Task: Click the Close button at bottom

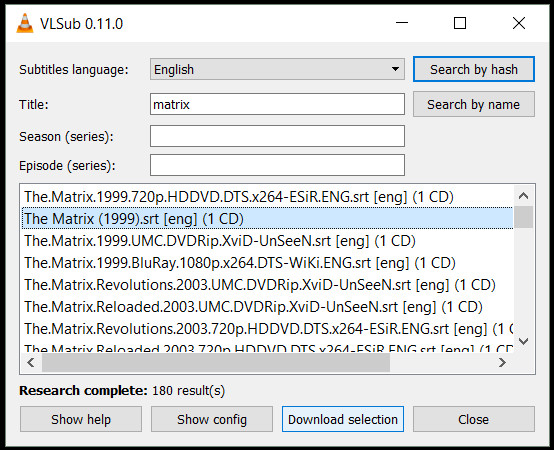Action: 474,419
